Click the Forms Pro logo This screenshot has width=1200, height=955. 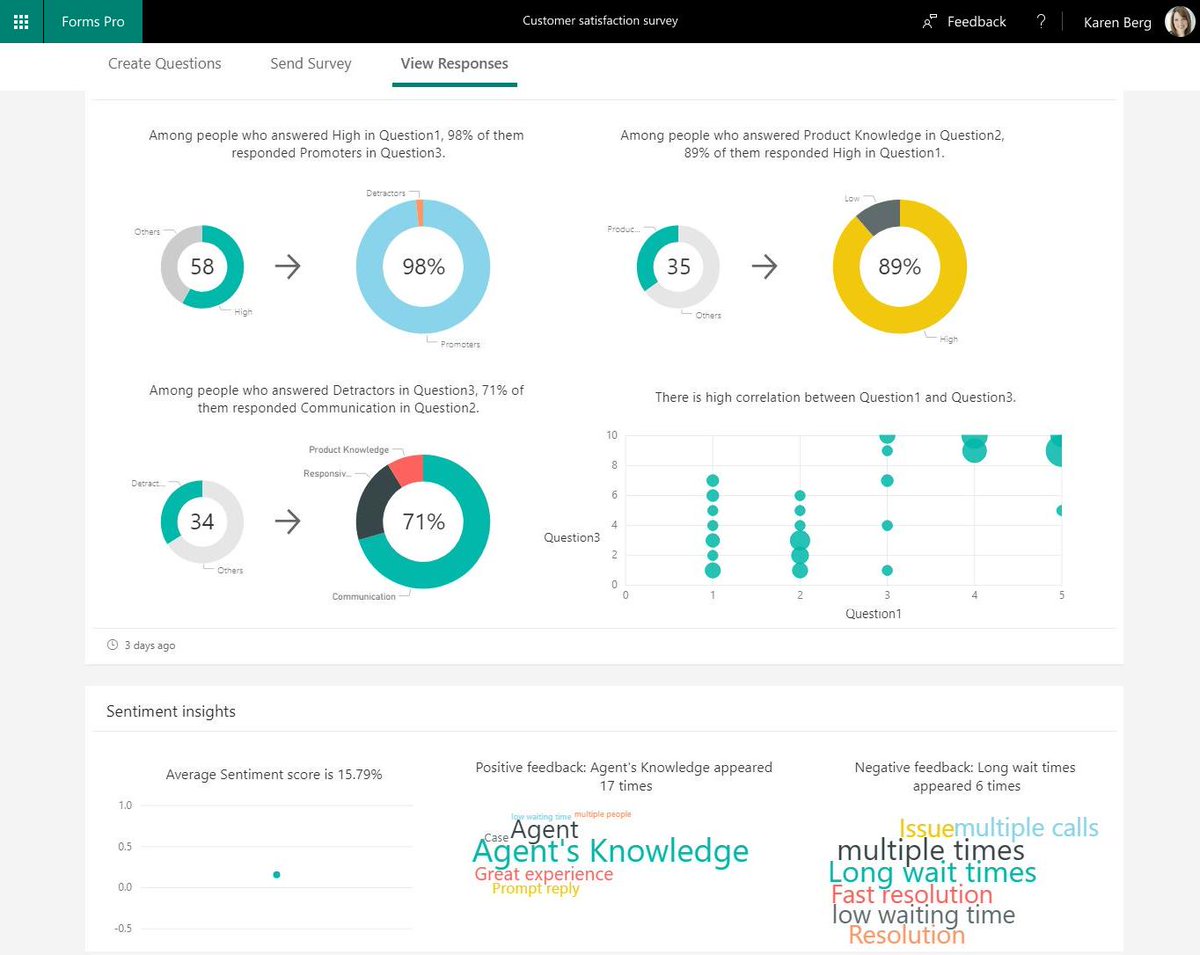[92, 21]
